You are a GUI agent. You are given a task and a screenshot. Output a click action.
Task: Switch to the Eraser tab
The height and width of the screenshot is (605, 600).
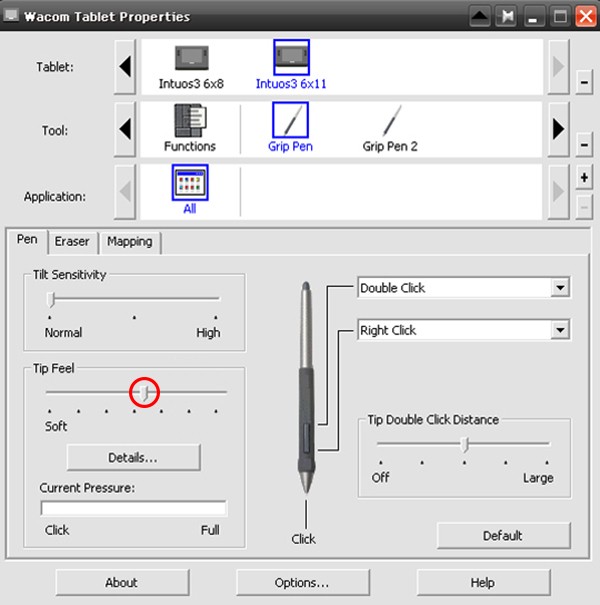point(72,242)
